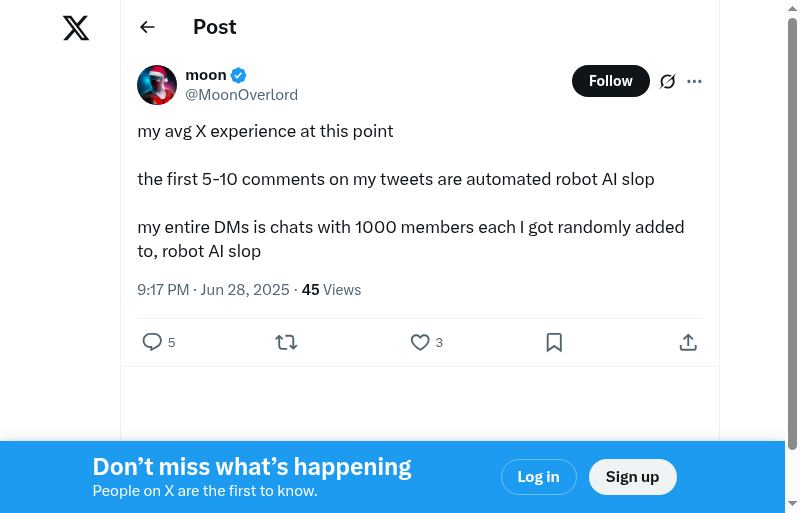
Task: Click the 45 Views count
Action: 331,290
